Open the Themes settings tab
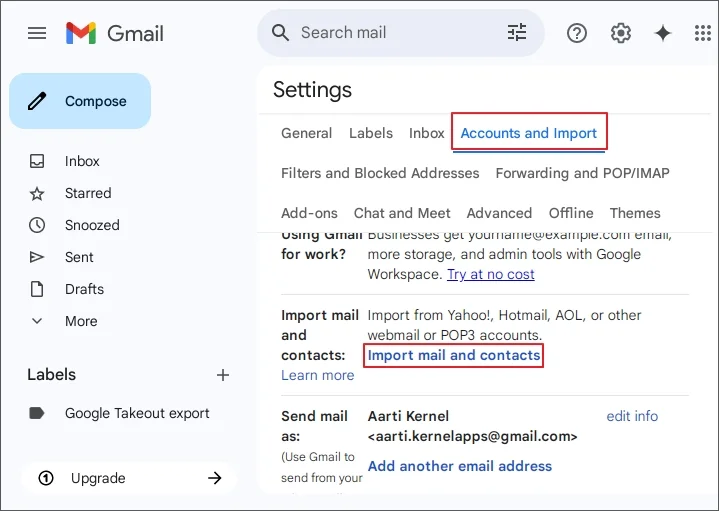 pos(635,213)
